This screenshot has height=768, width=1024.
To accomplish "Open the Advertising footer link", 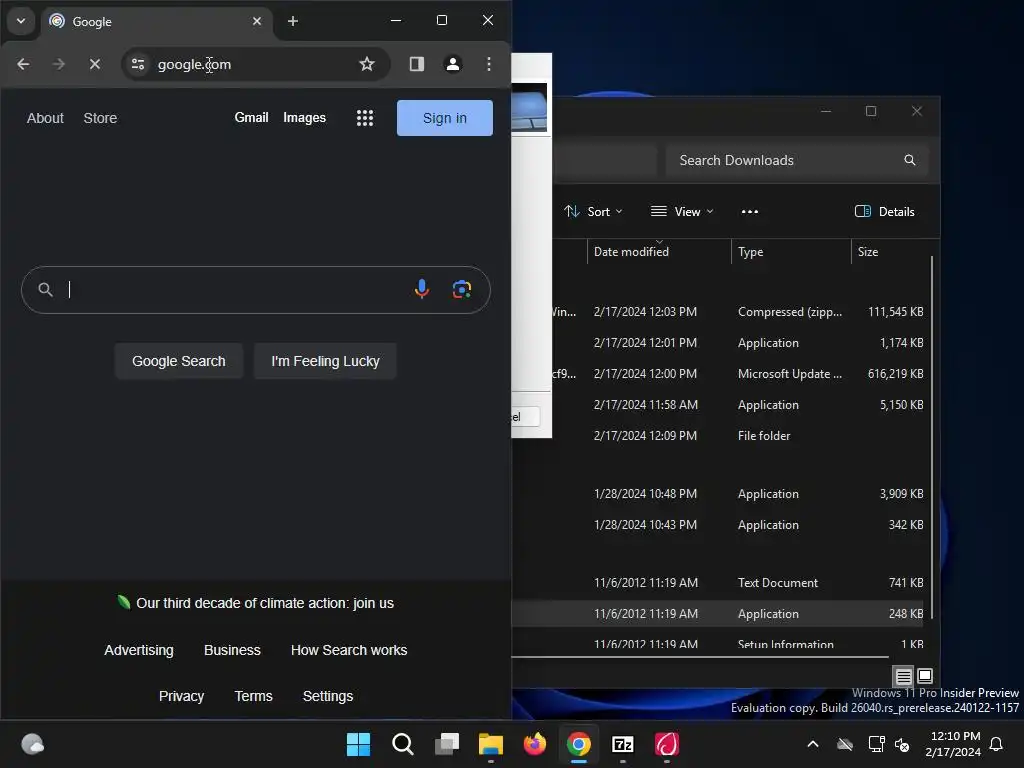I will pos(139,650).
